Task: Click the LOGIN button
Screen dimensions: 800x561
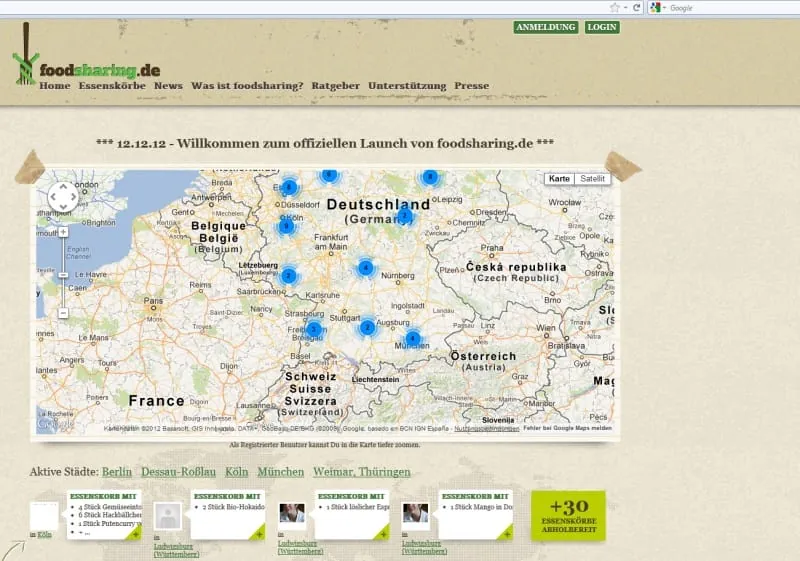Action: (602, 27)
